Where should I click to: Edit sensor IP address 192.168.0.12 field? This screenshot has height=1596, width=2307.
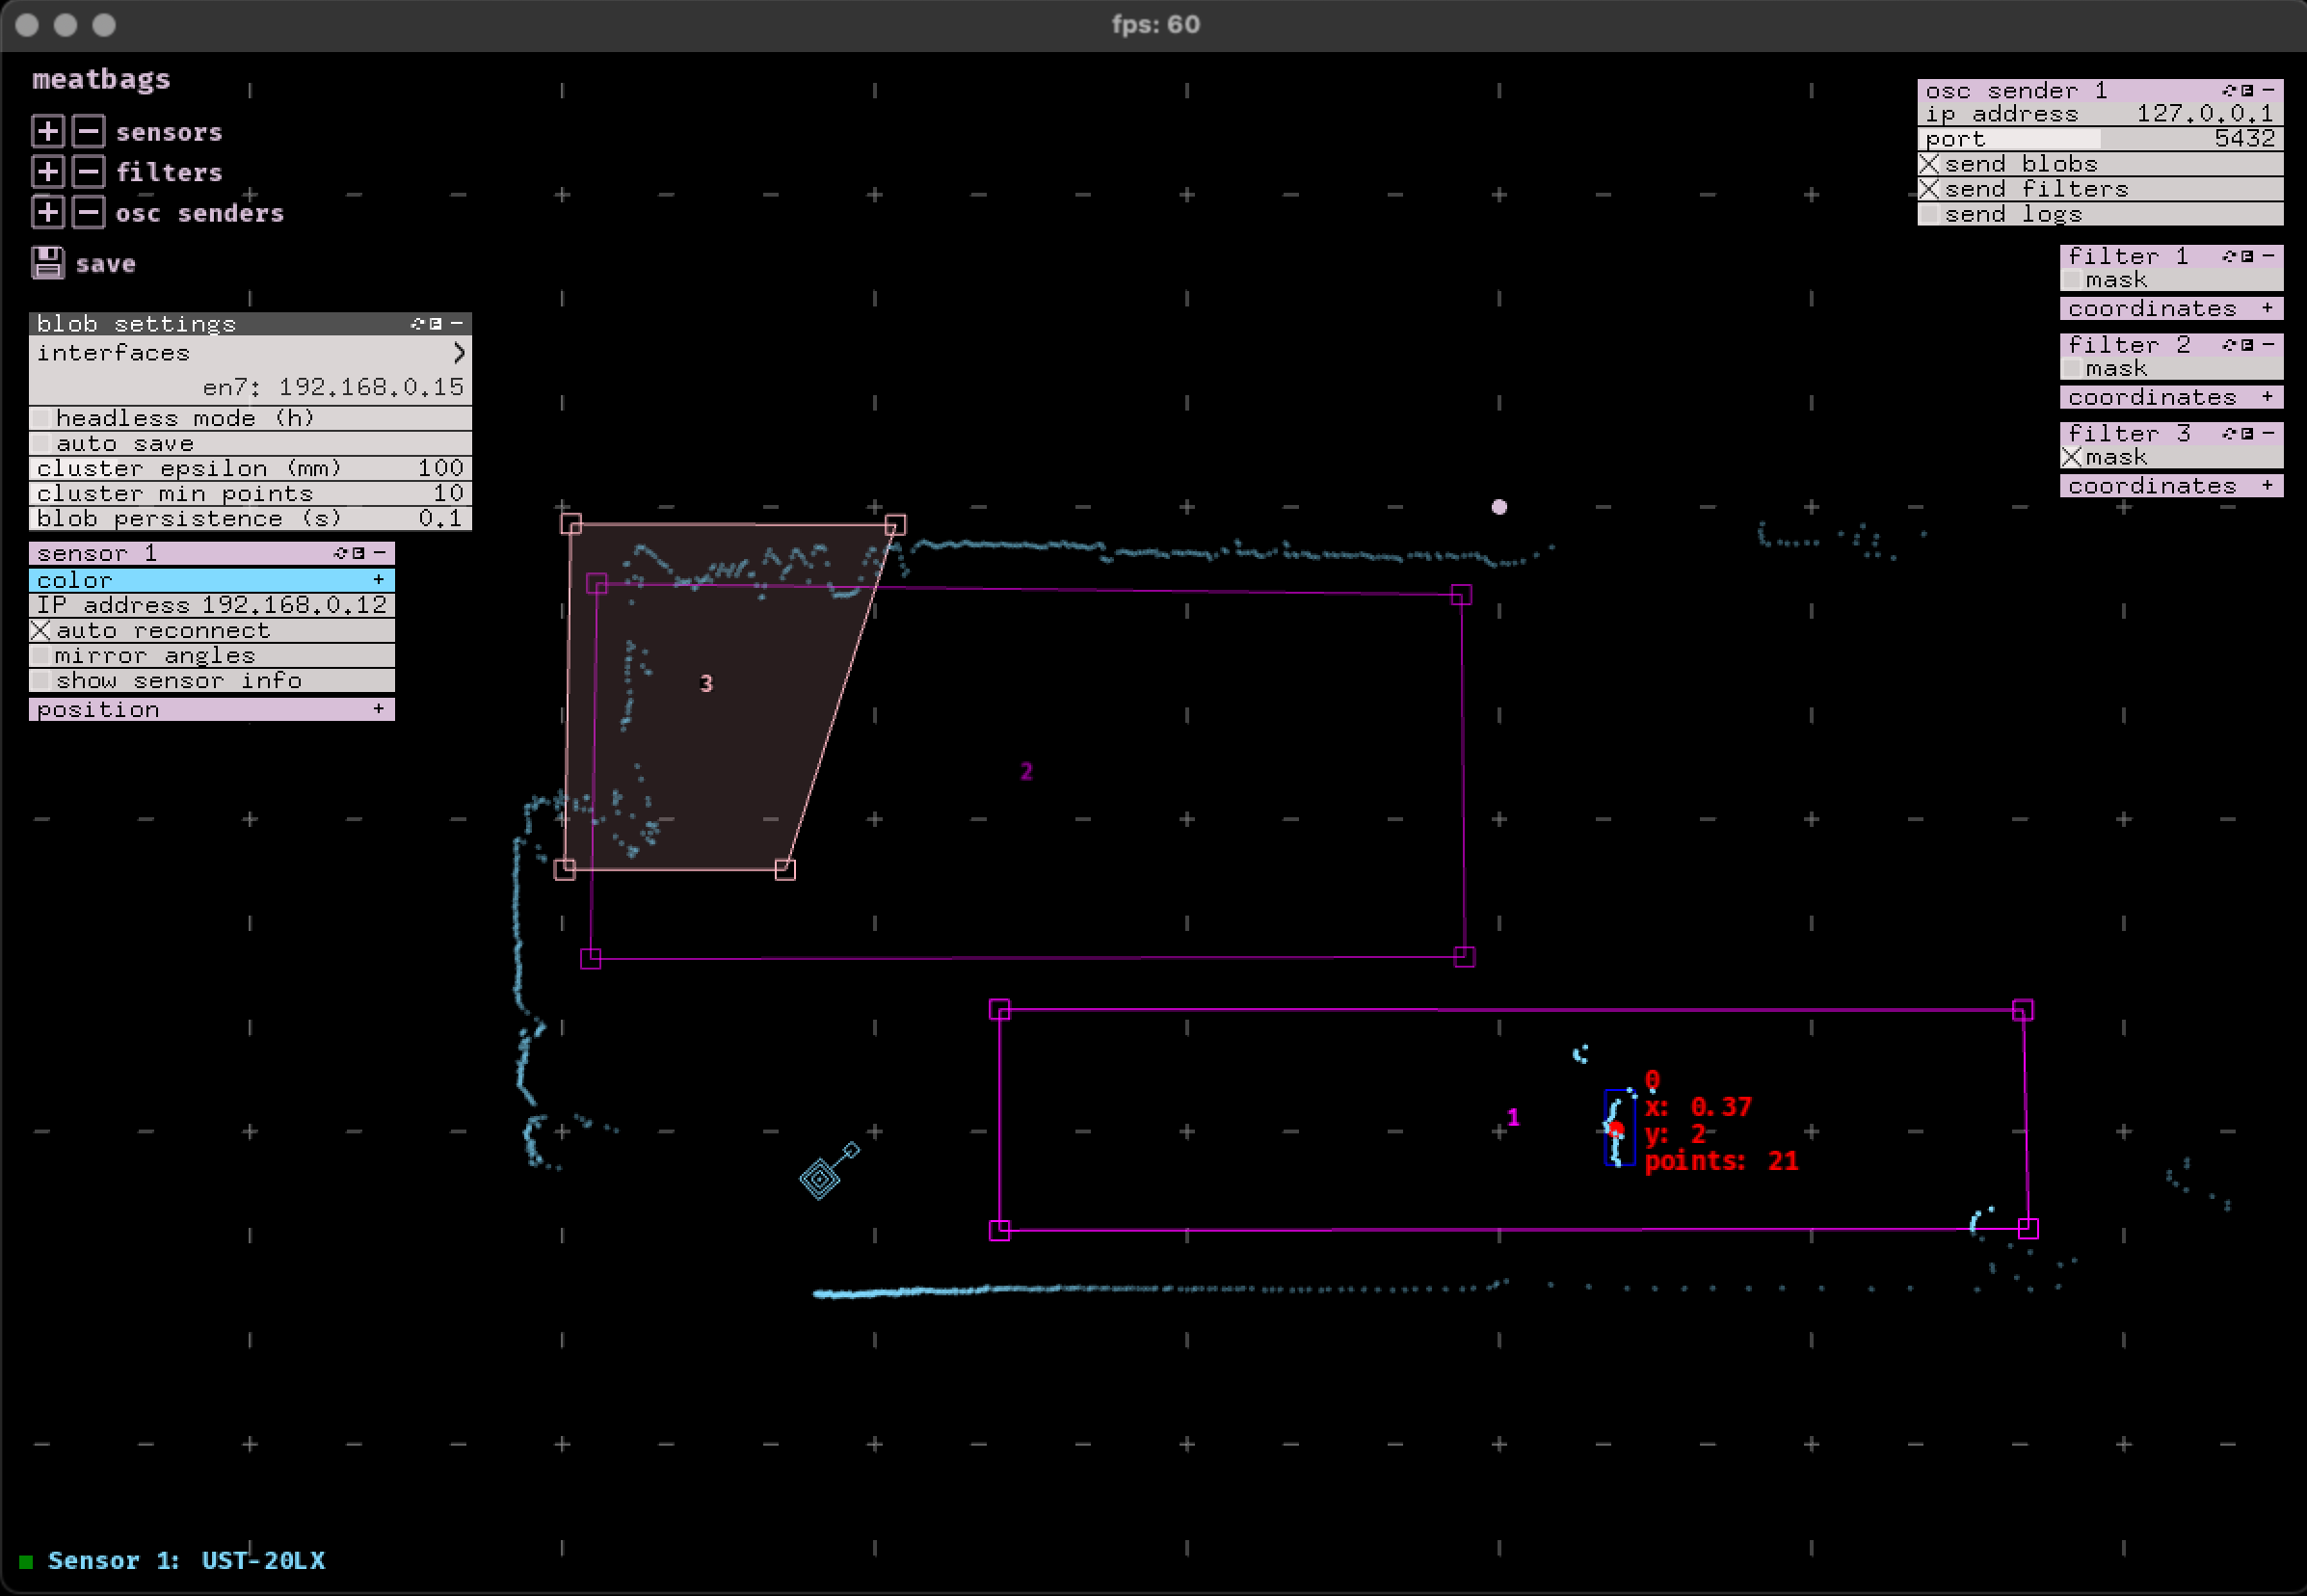point(212,605)
